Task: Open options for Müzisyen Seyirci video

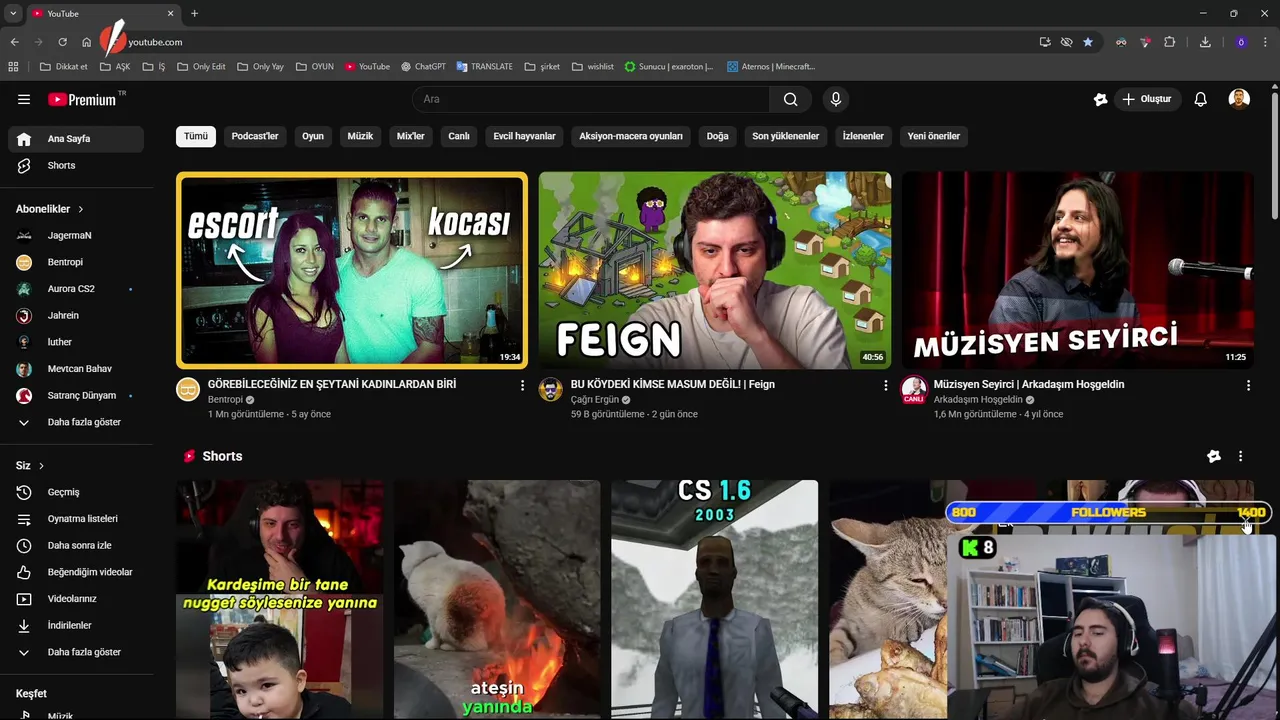Action: (1248, 385)
